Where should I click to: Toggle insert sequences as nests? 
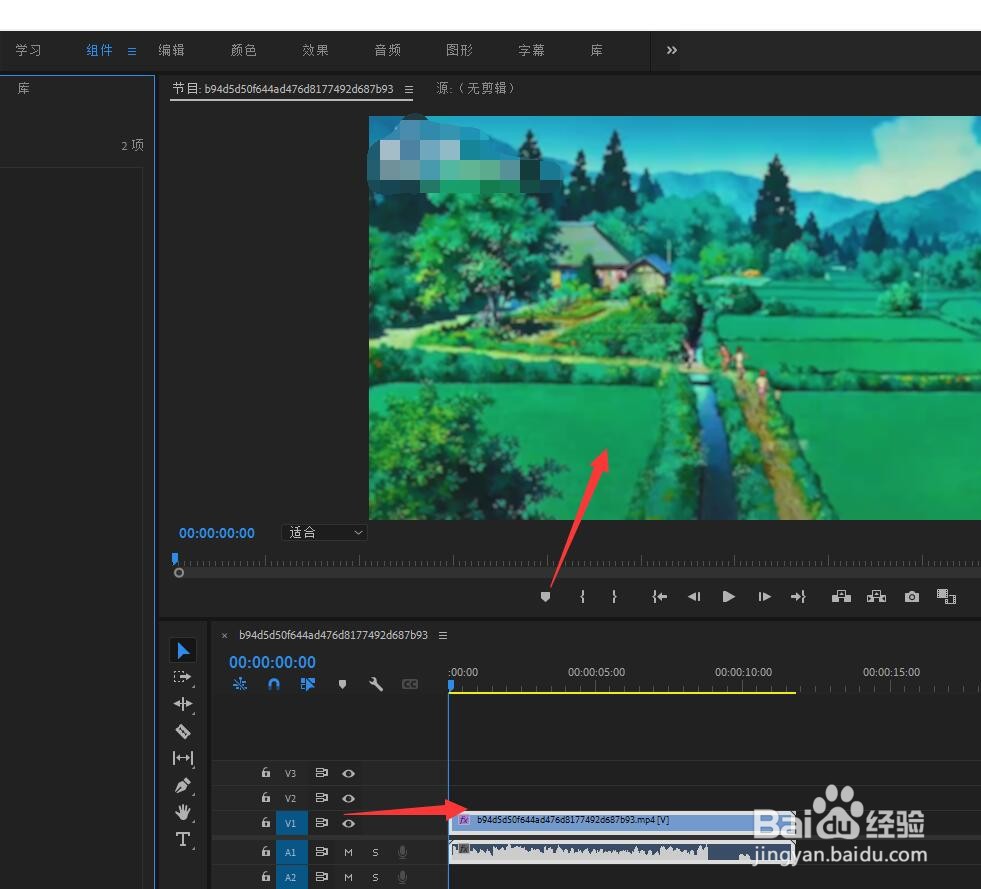(240, 684)
